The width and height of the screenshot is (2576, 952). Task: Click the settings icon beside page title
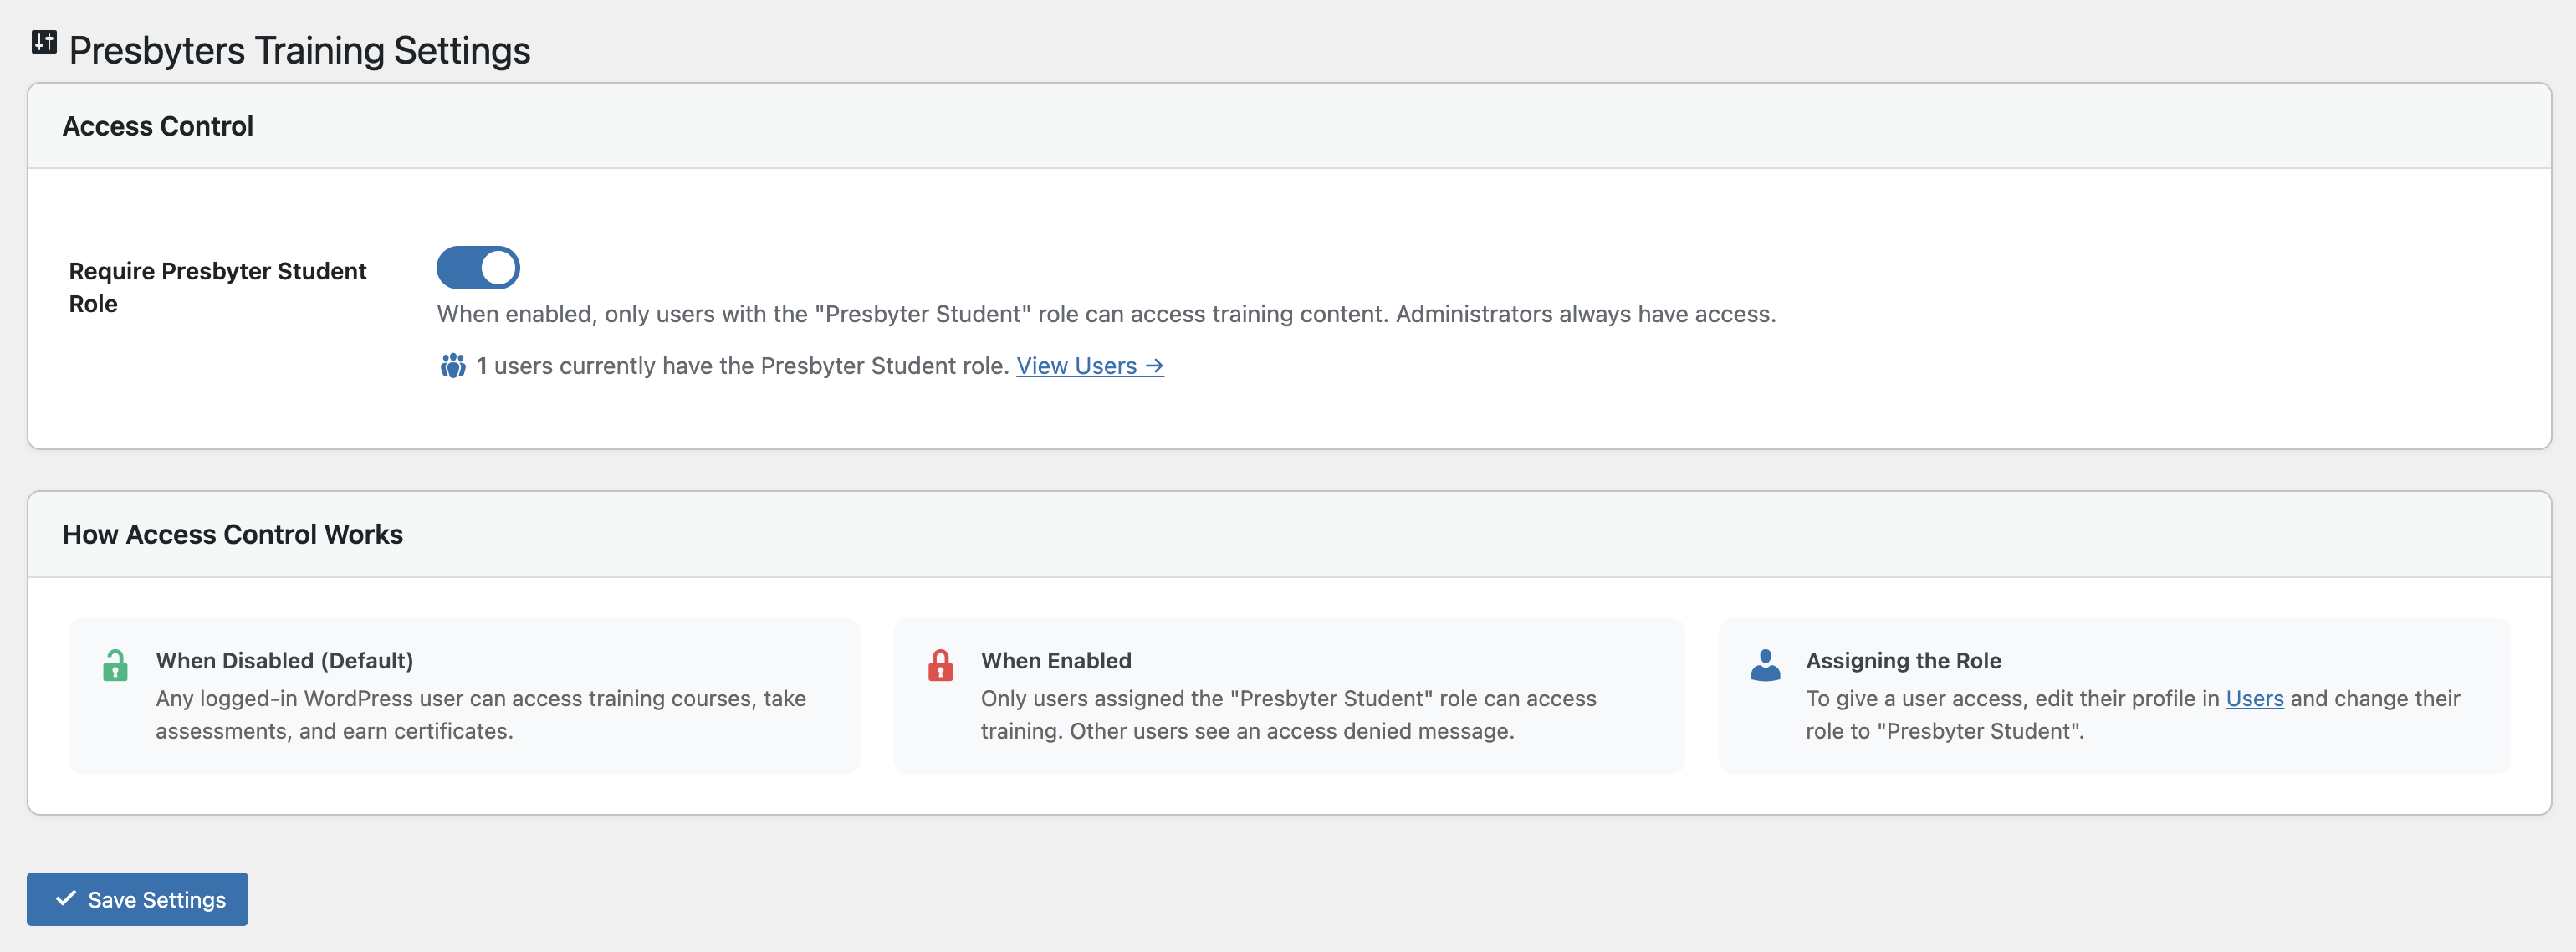click(44, 42)
